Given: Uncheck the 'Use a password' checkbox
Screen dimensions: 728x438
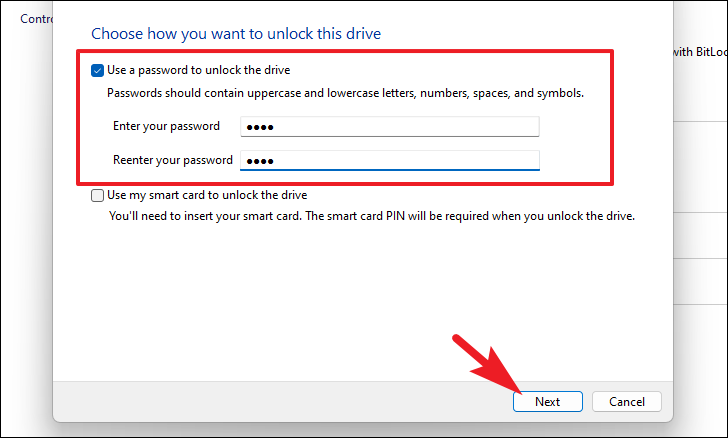Looking at the screenshot, I should point(97,71).
